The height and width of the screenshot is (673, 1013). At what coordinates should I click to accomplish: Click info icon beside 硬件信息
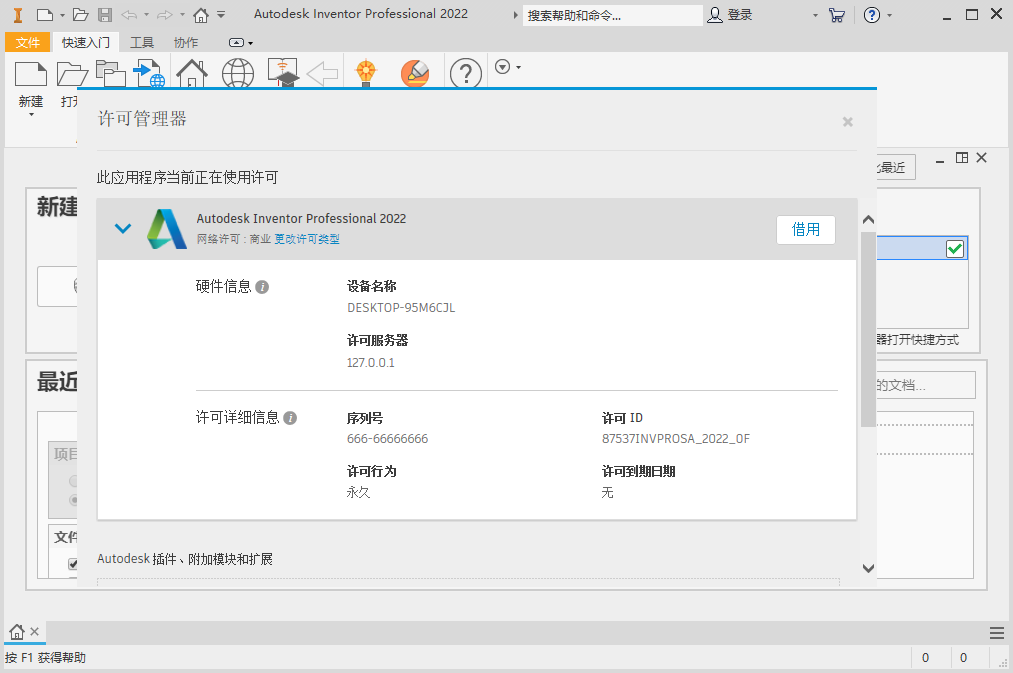click(x=262, y=287)
